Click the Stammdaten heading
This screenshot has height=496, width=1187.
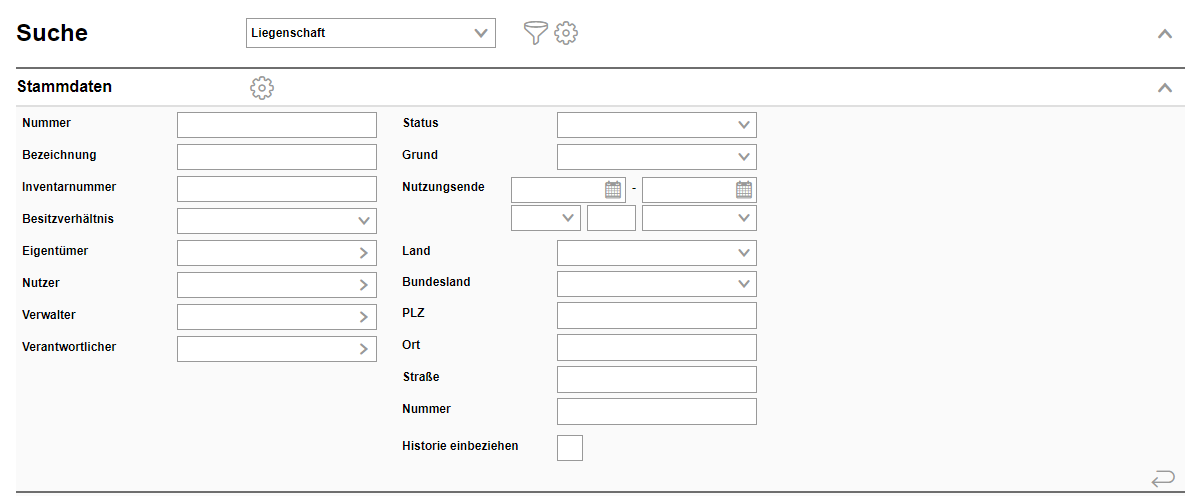point(64,86)
